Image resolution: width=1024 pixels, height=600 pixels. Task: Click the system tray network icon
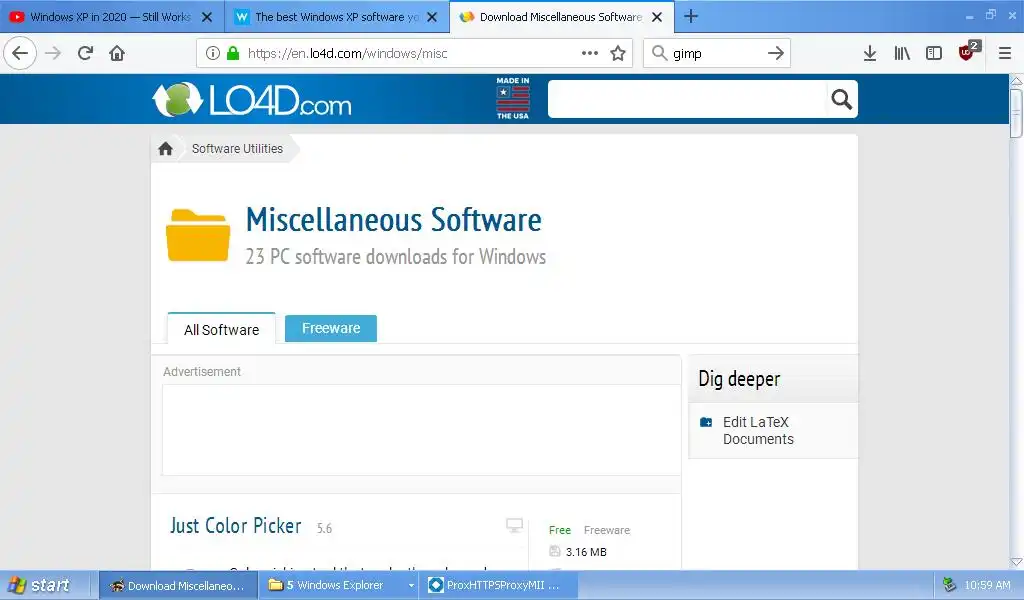click(x=949, y=585)
